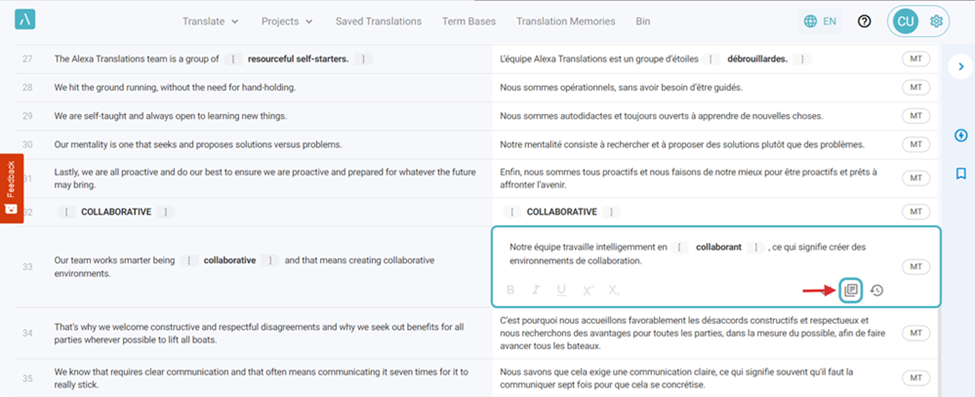Open the orange Feedback tab
Viewport: 975px width, 397px height.
point(12,188)
